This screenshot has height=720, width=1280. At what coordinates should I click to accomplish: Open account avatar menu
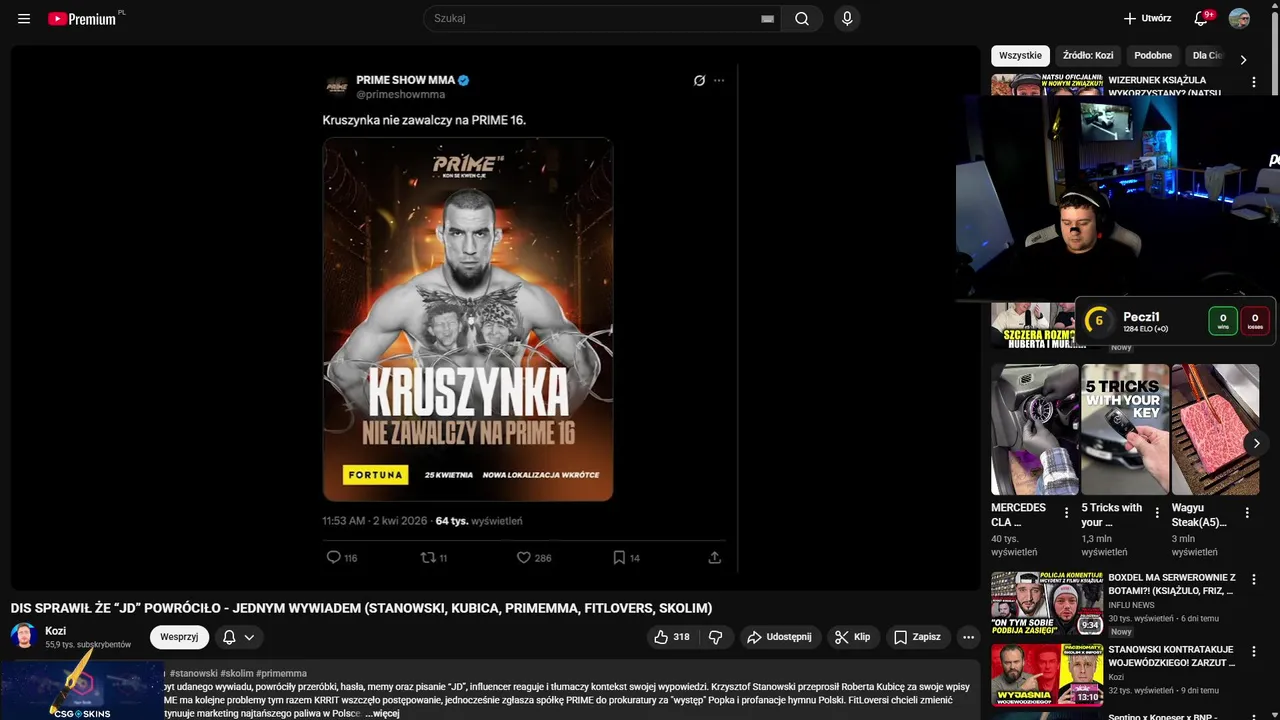pyautogui.click(x=1239, y=19)
